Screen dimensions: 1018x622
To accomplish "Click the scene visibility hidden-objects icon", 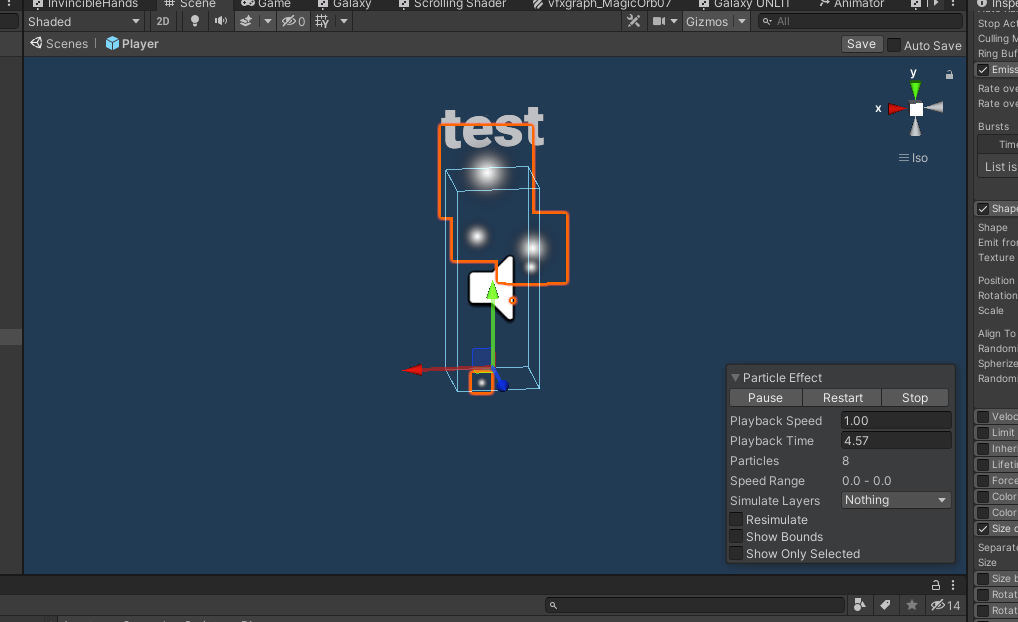I will point(293,21).
